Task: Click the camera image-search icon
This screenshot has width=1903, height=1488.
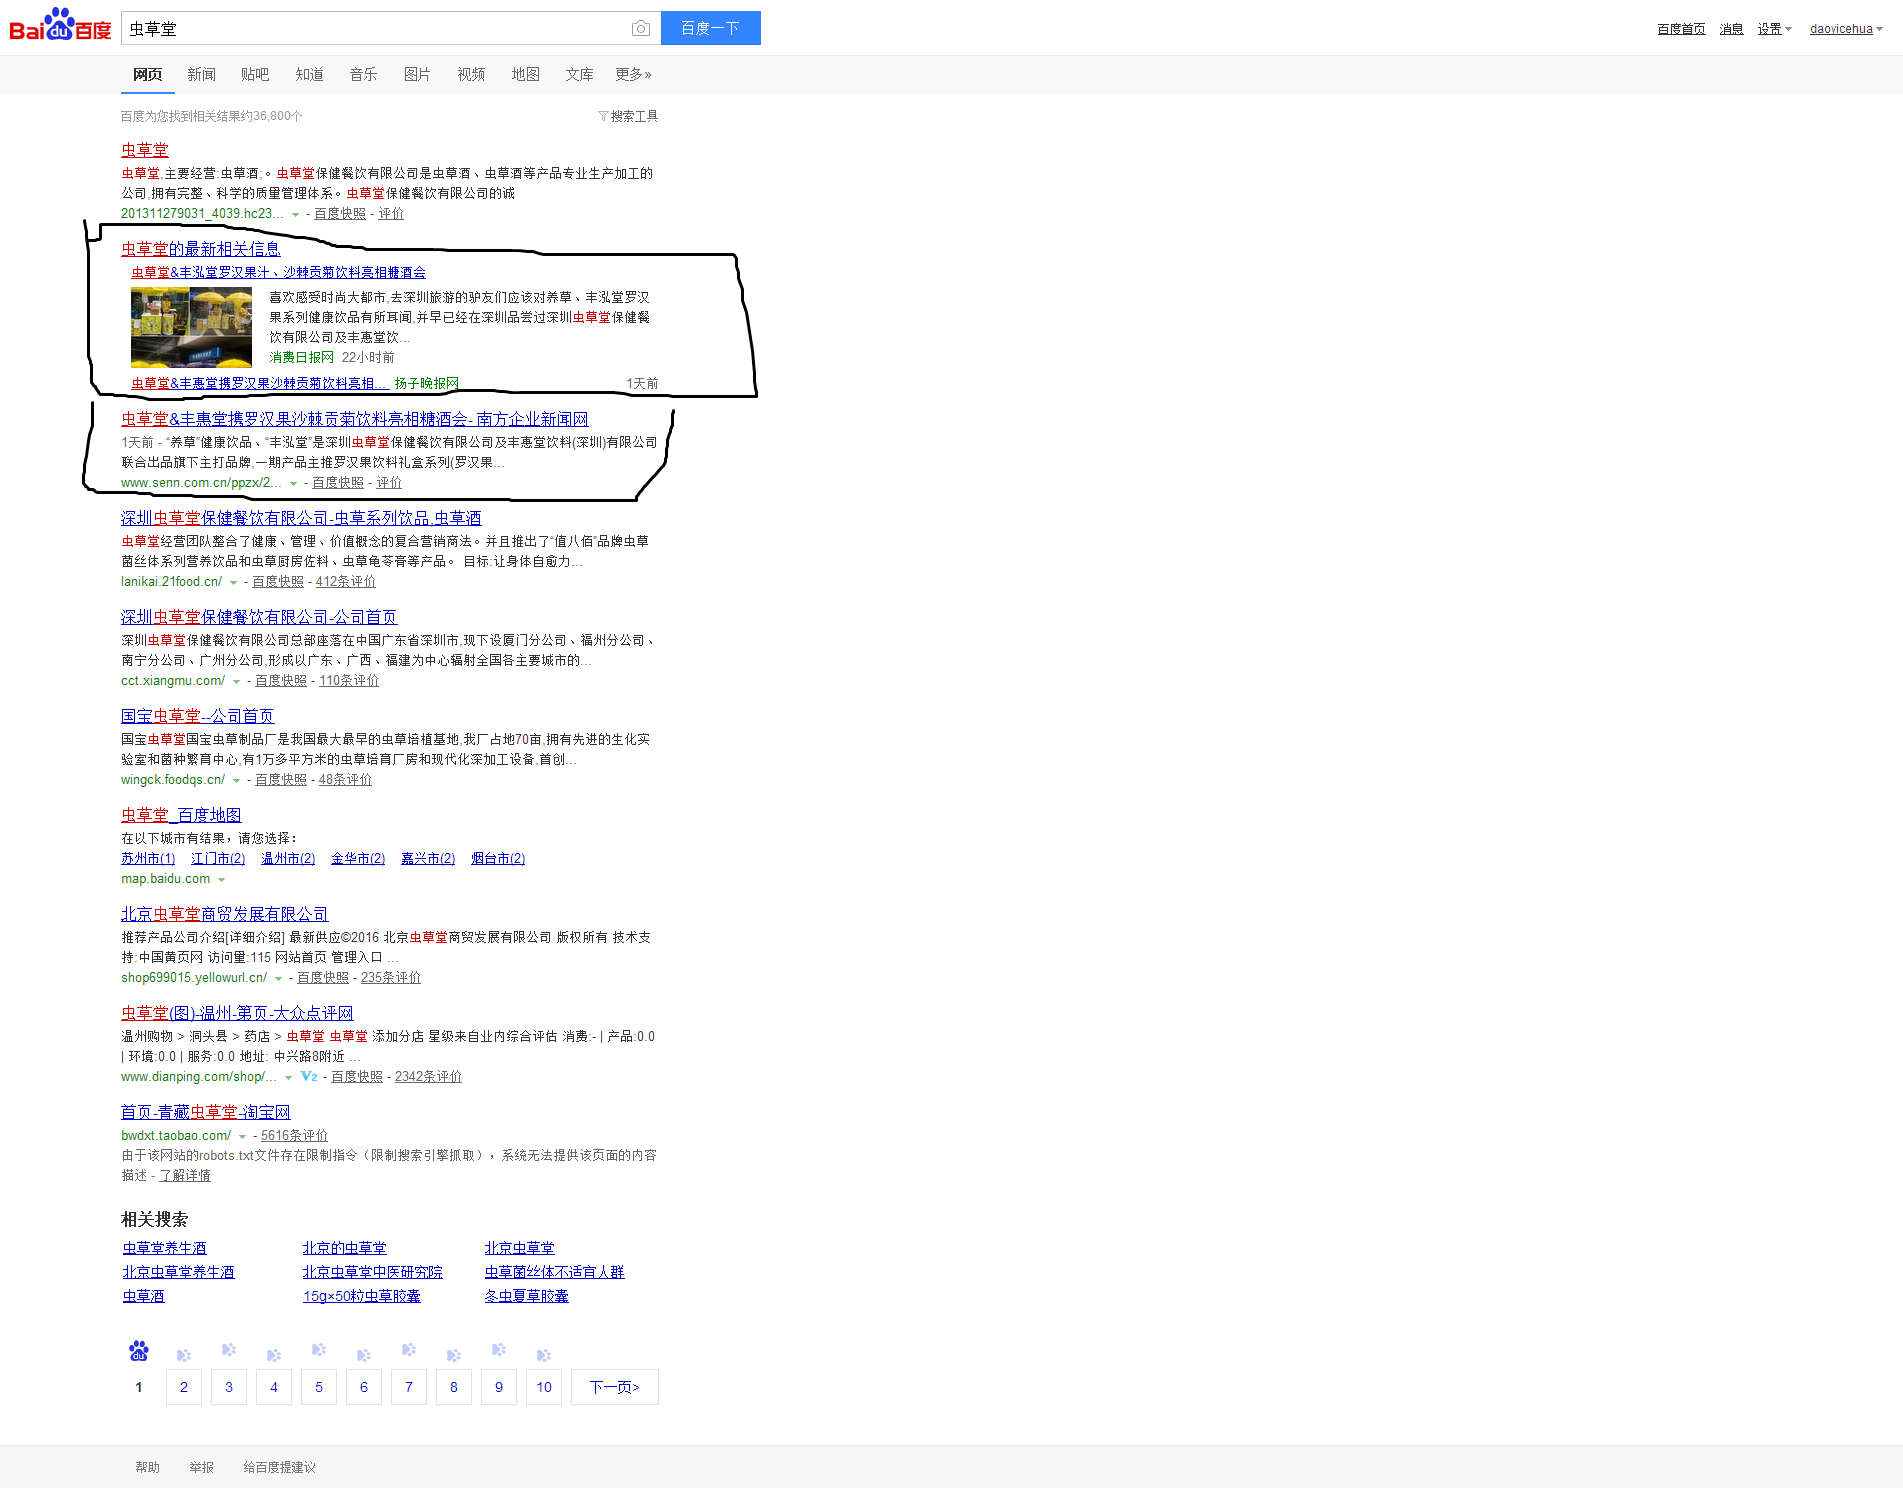Action: pyautogui.click(x=641, y=29)
